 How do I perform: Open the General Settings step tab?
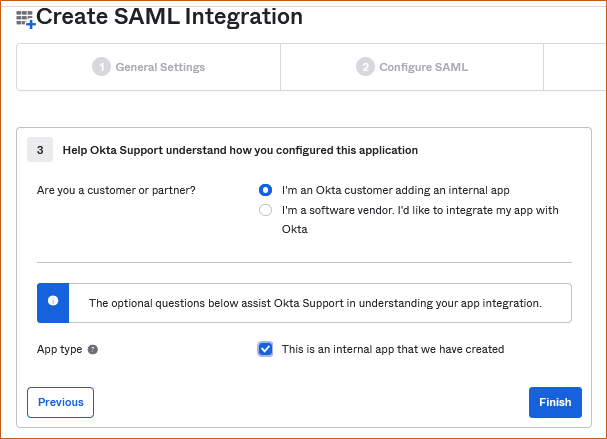tap(149, 67)
